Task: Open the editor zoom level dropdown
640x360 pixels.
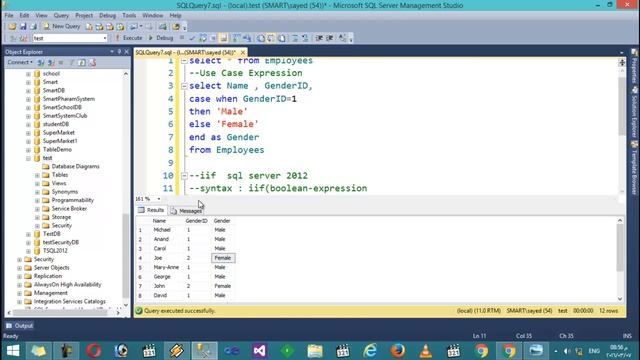Action: (159, 199)
